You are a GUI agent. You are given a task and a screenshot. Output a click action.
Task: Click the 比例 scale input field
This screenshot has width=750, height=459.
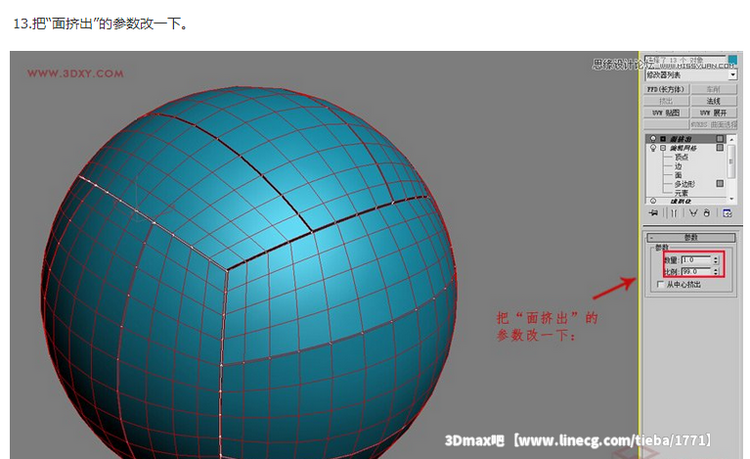(696, 271)
